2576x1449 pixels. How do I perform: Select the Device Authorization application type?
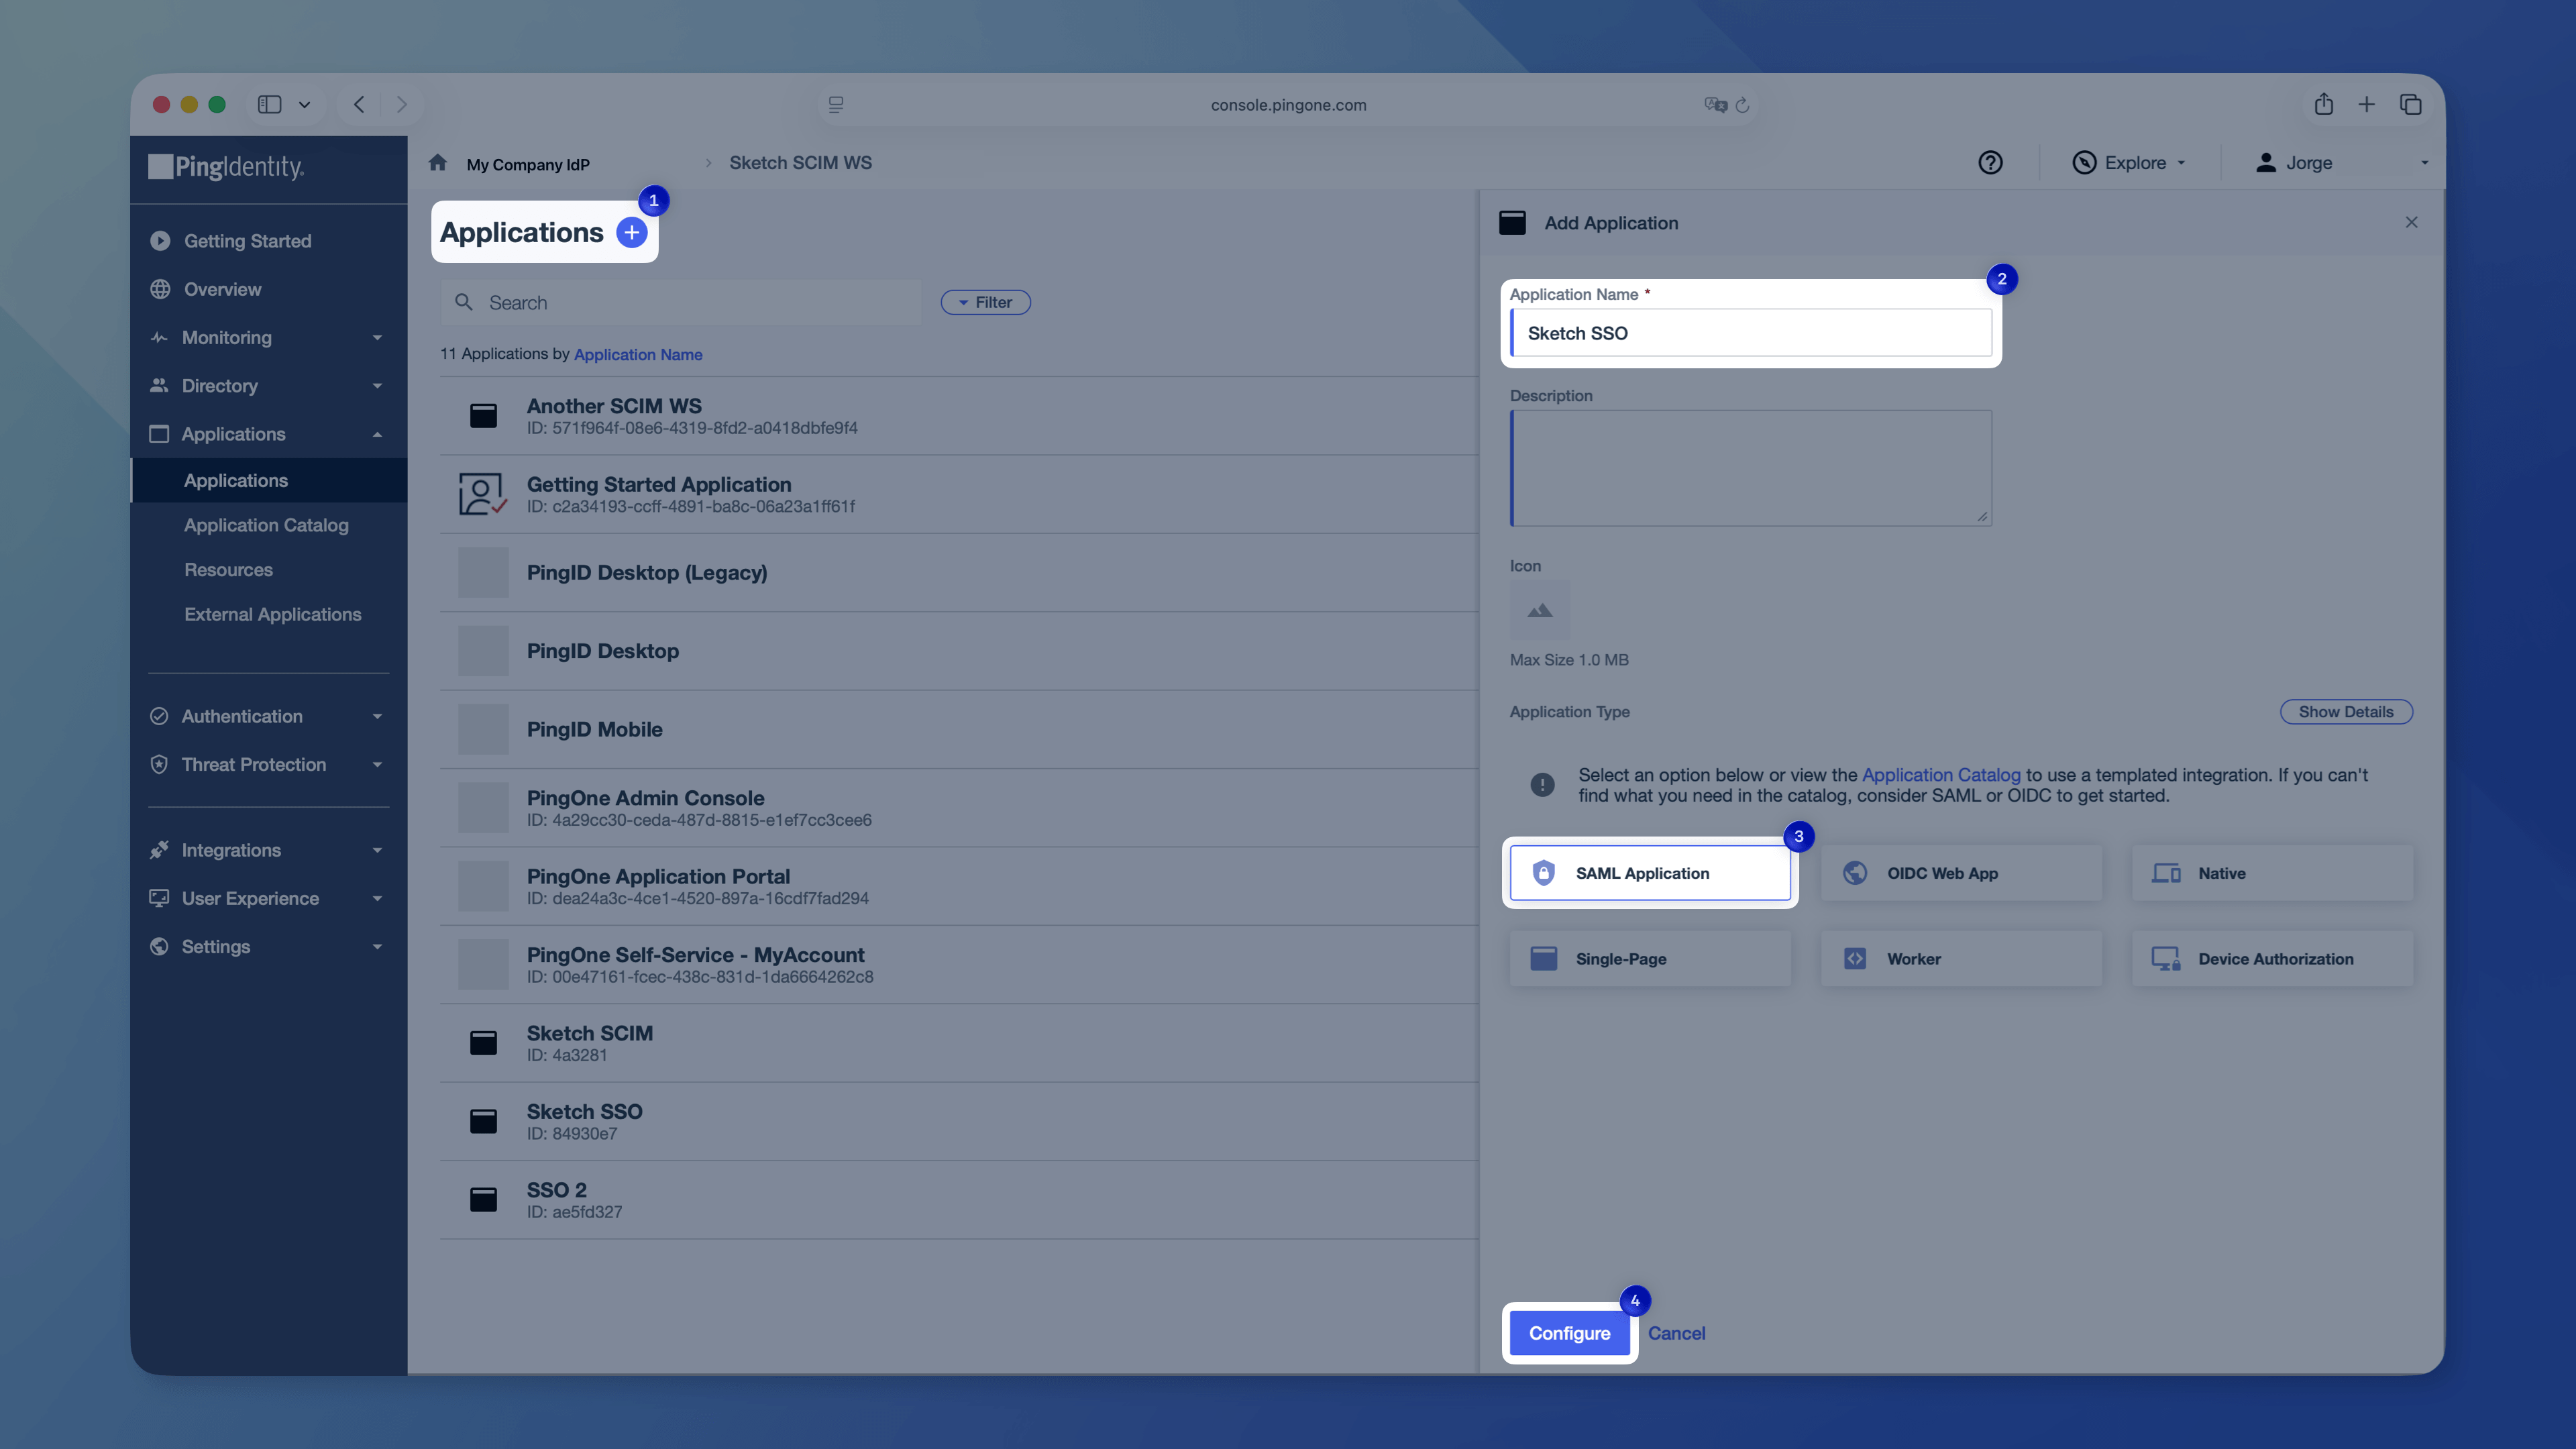pos(2272,958)
